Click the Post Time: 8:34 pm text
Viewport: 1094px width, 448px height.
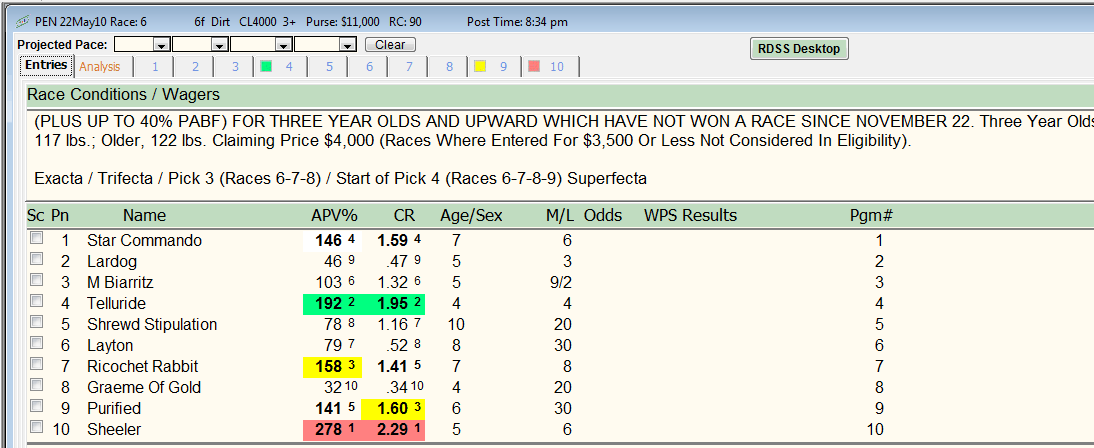517,22
